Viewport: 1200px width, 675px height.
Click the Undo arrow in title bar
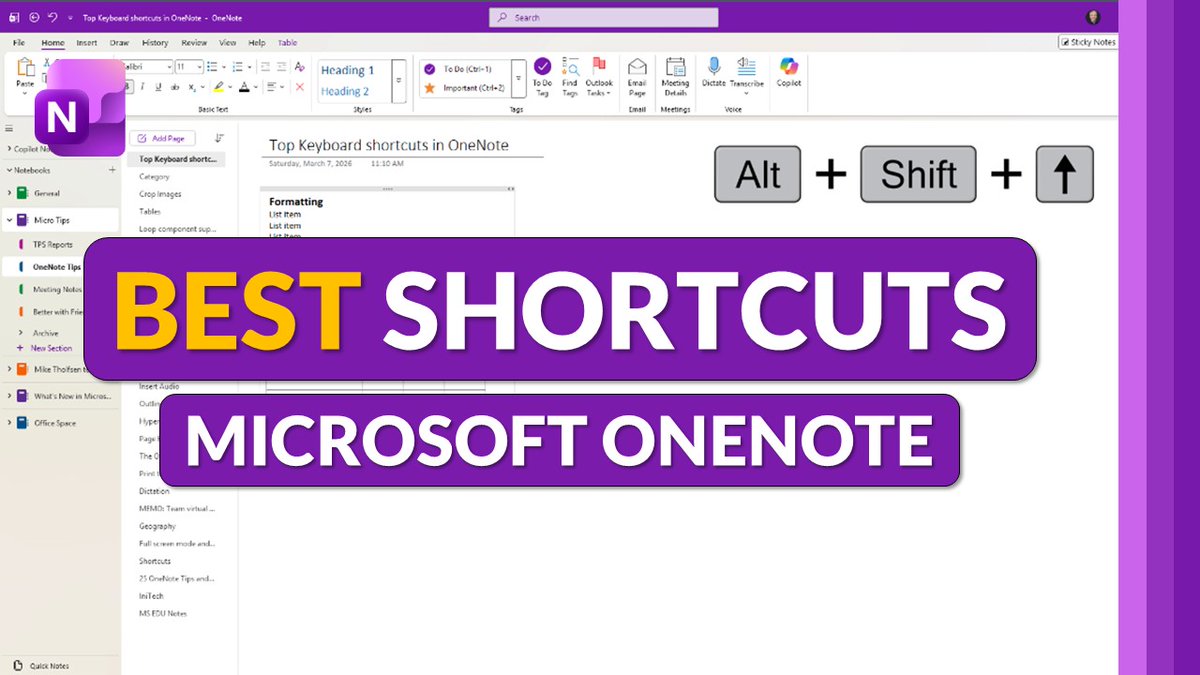click(x=53, y=18)
